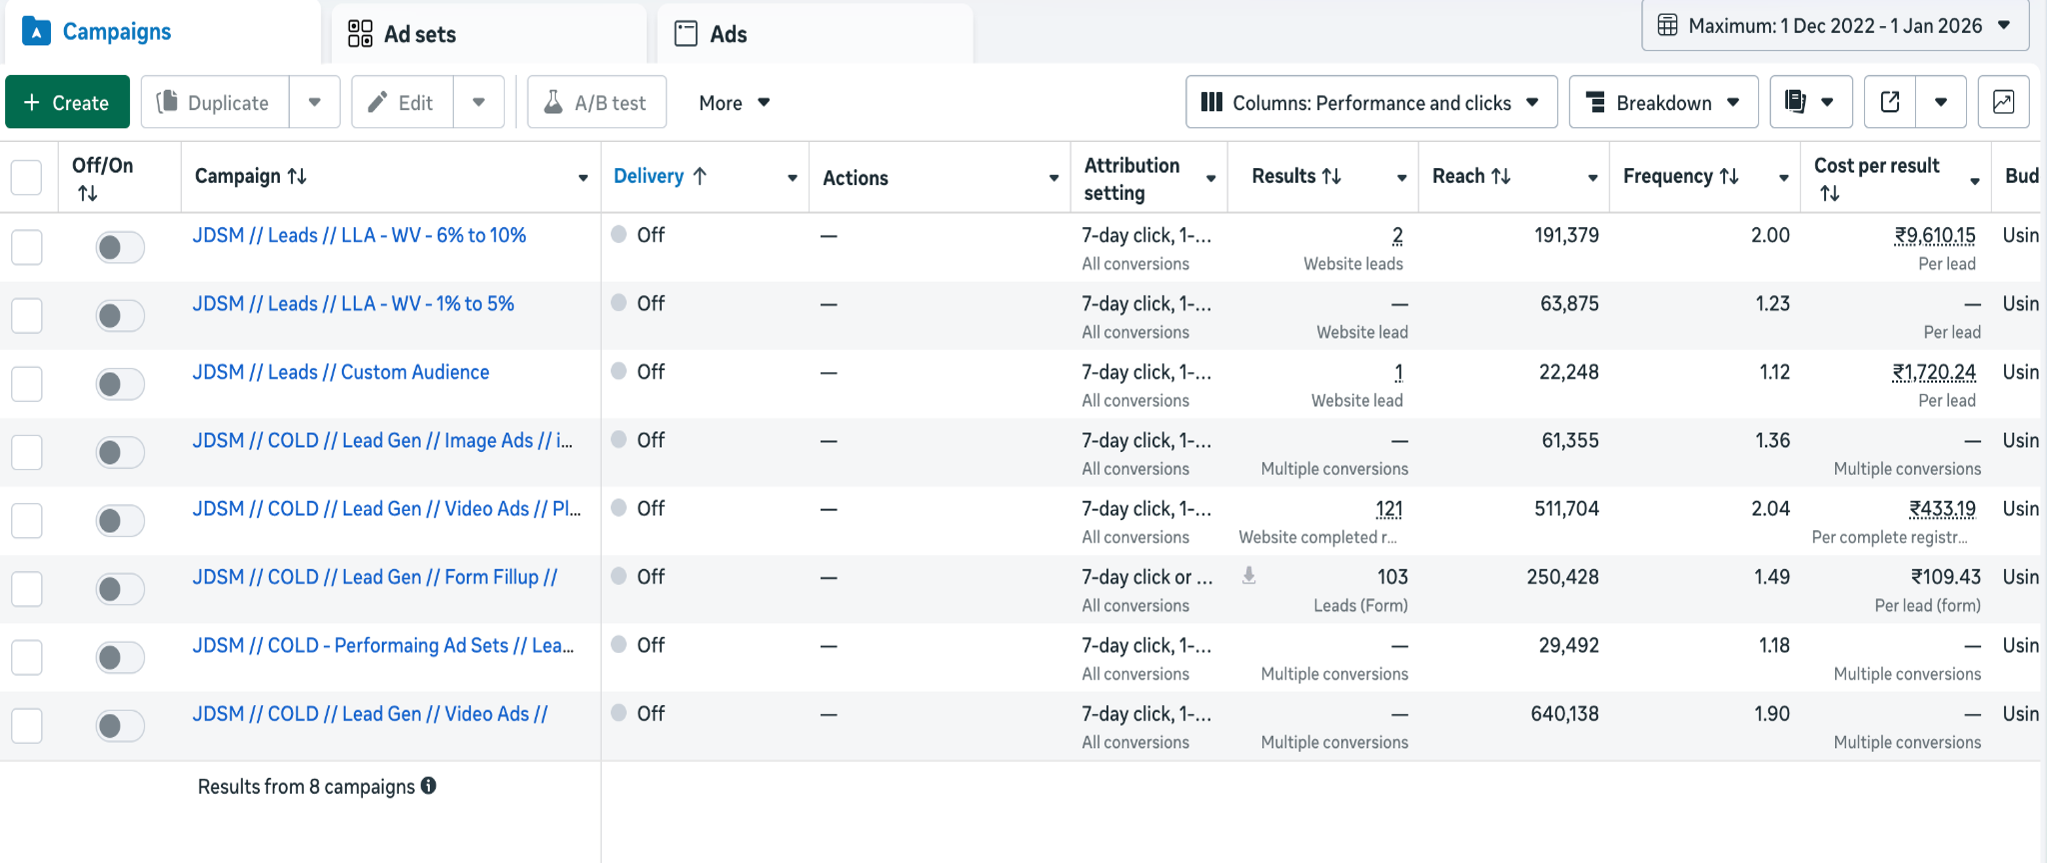Click the green Create button
This screenshot has width=2047, height=863.
click(67, 102)
